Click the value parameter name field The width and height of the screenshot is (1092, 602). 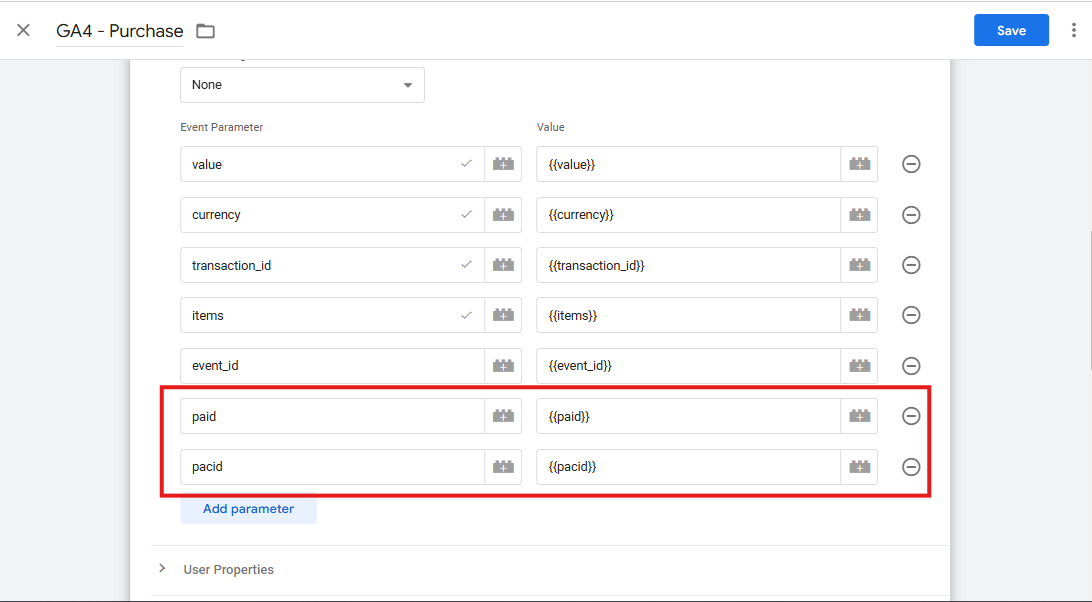coord(332,164)
